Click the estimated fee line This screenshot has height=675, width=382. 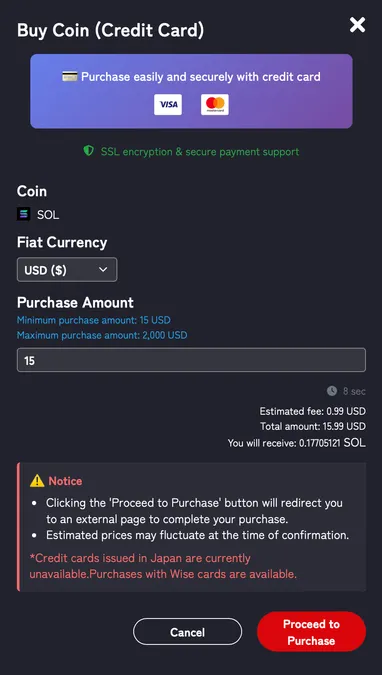pyautogui.click(x=312, y=412)
